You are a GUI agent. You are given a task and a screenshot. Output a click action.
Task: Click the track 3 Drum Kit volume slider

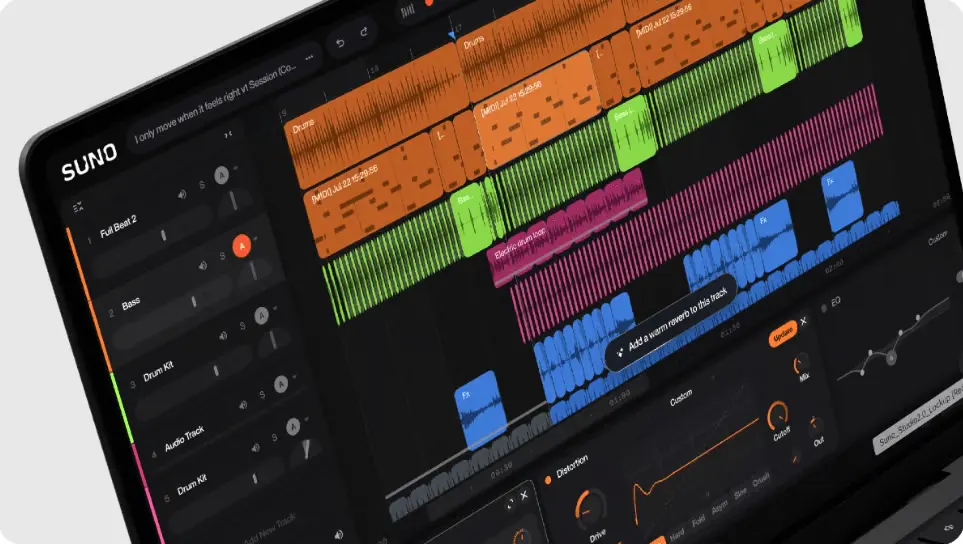pyautogui.click(x=194, y=381)
